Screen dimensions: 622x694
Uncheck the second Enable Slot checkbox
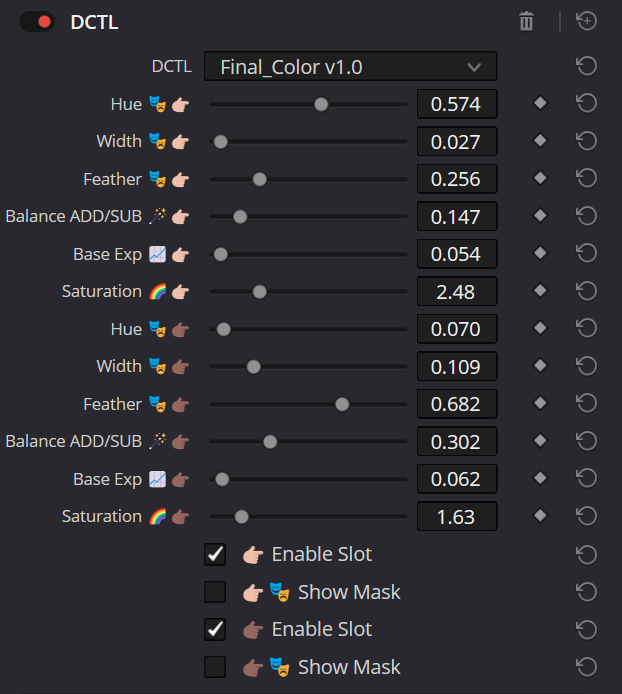pos(215,629)
